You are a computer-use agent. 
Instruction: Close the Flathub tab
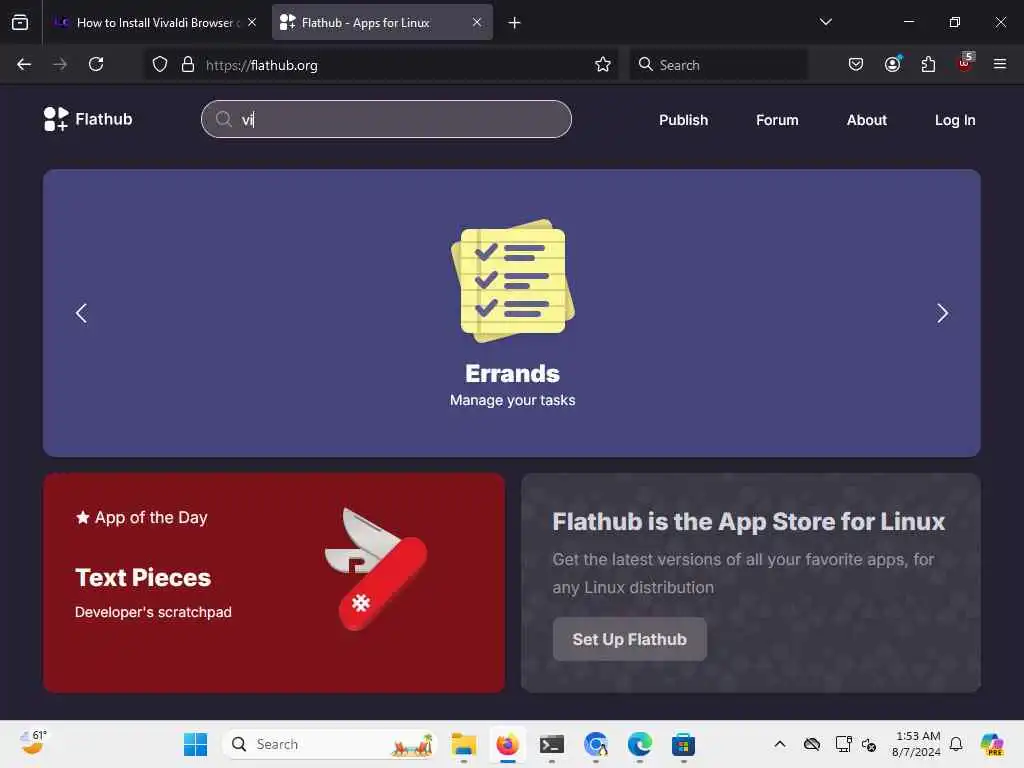(477, 22)
